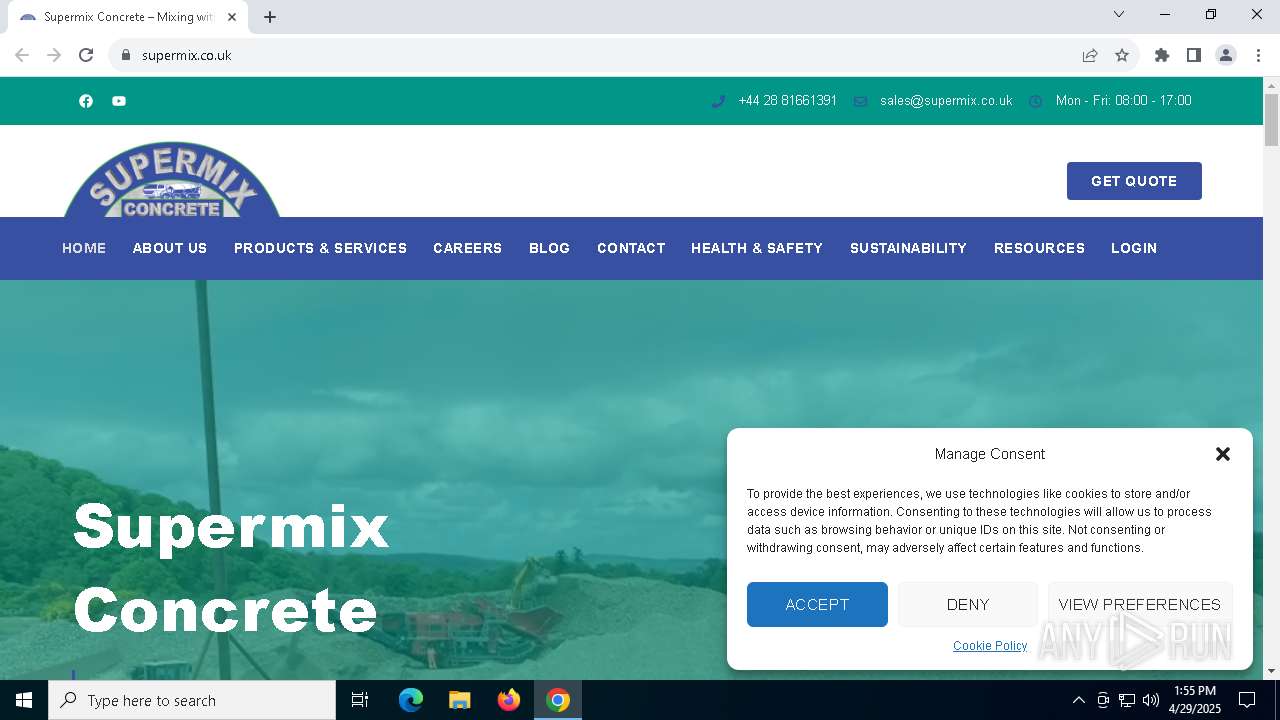Click the Supermix Concrete logo
The width and height of the screenshot is (1280, 720).
click(x=172, y=180)
